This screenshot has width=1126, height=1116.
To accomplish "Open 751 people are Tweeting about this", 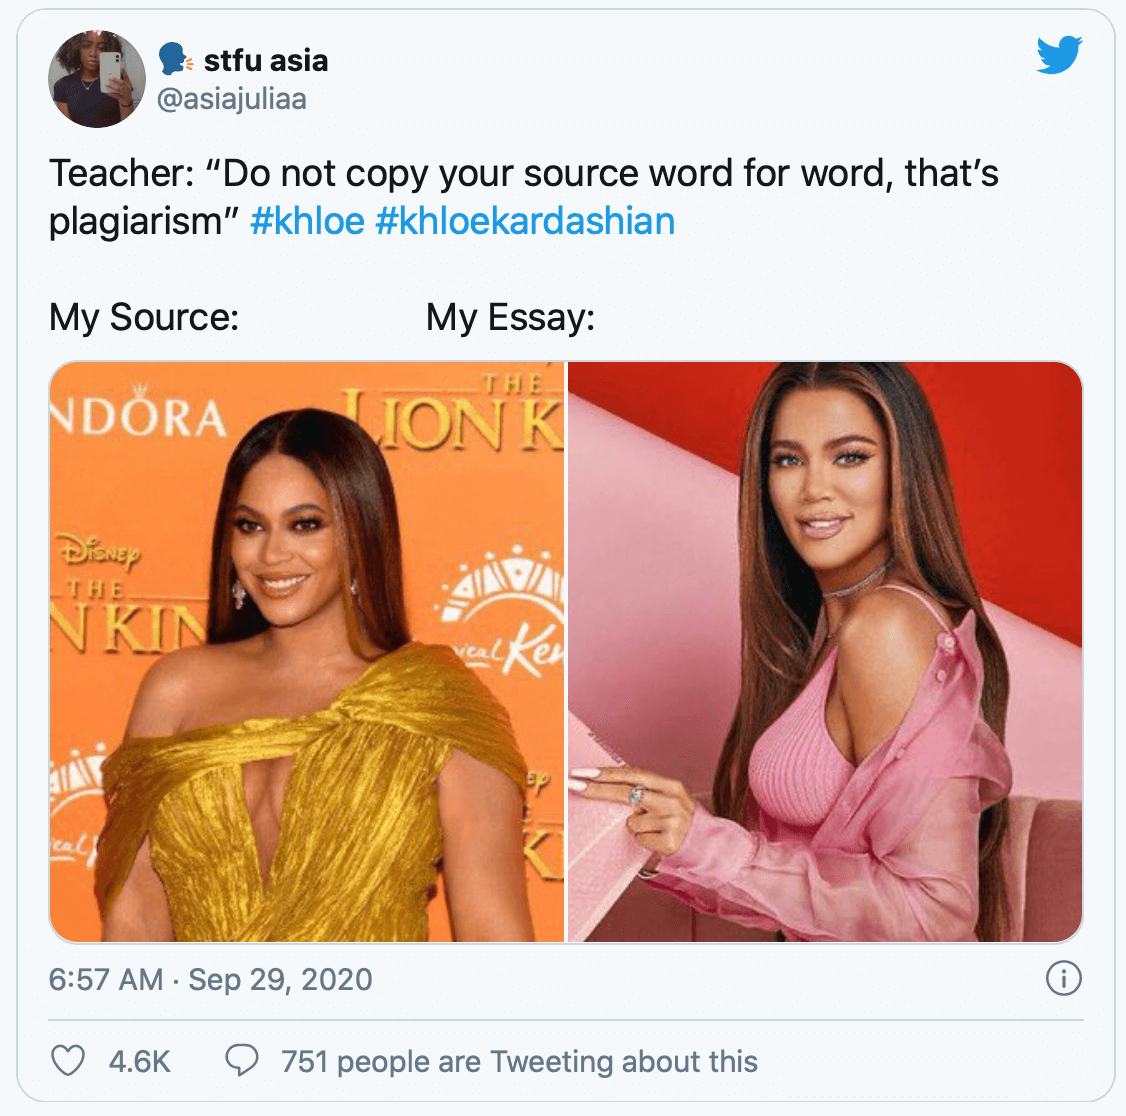I will tap(519, 1061).
